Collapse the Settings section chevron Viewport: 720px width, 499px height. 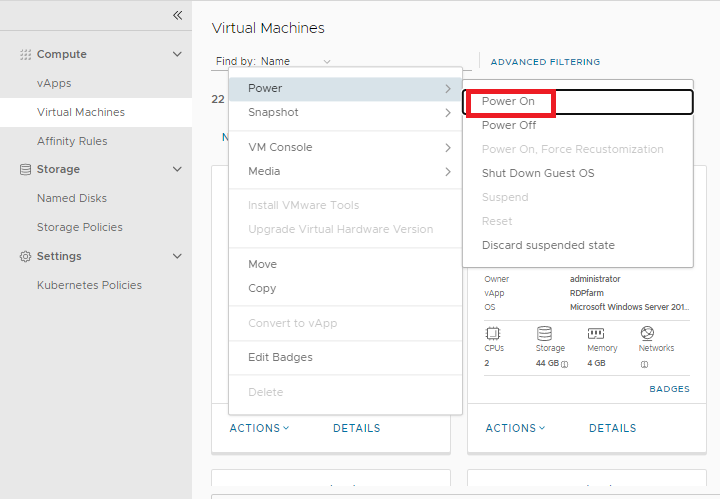(x=177, y=256)
